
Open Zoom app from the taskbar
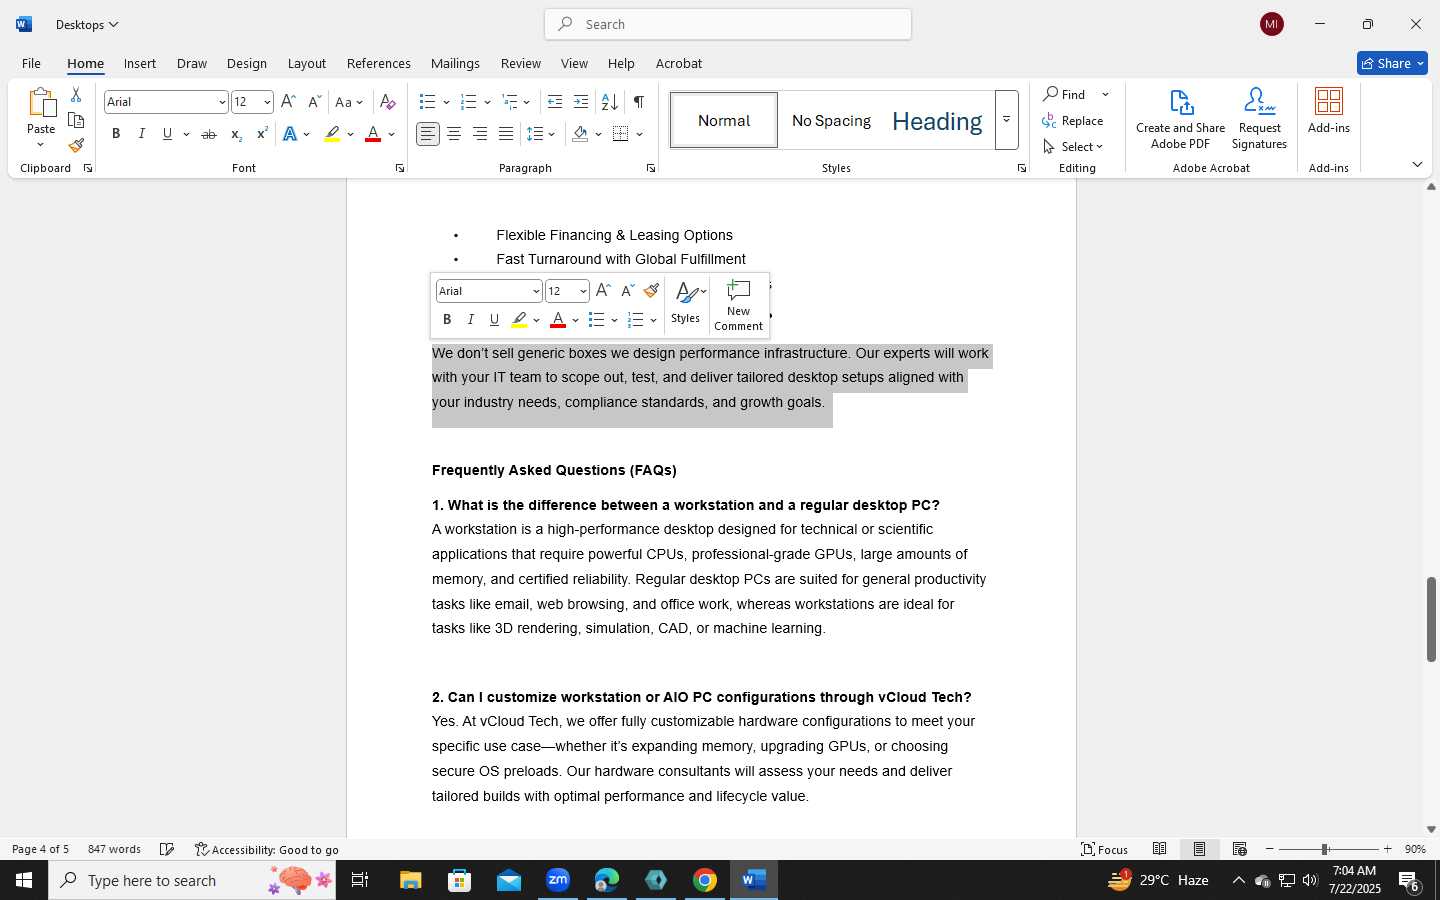(x=558, y=880)
